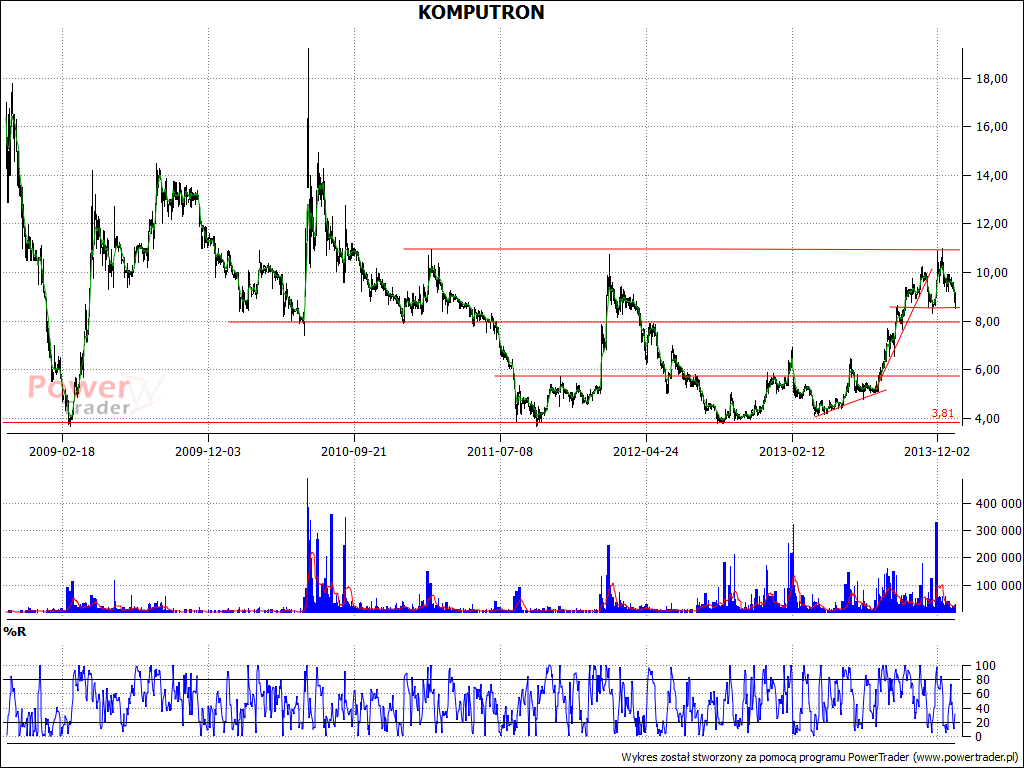The image size is (1024, 768).
Task: Click the PowerTrader credit text at bottom
Action: 821,757
